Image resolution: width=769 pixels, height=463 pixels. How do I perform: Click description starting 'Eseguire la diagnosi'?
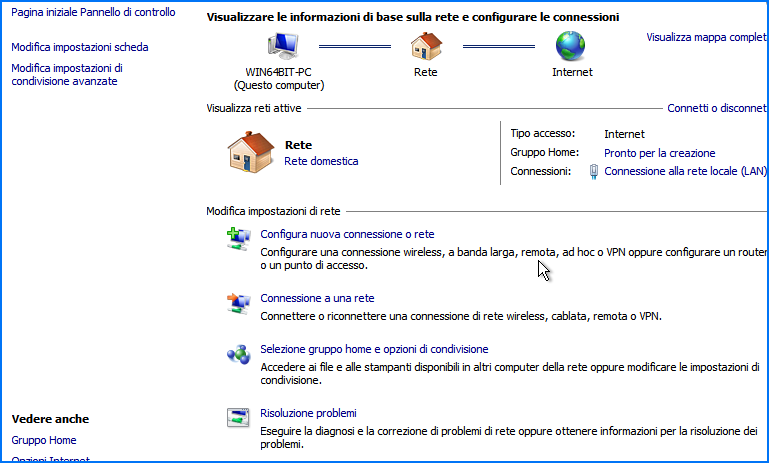pos(509,438)
